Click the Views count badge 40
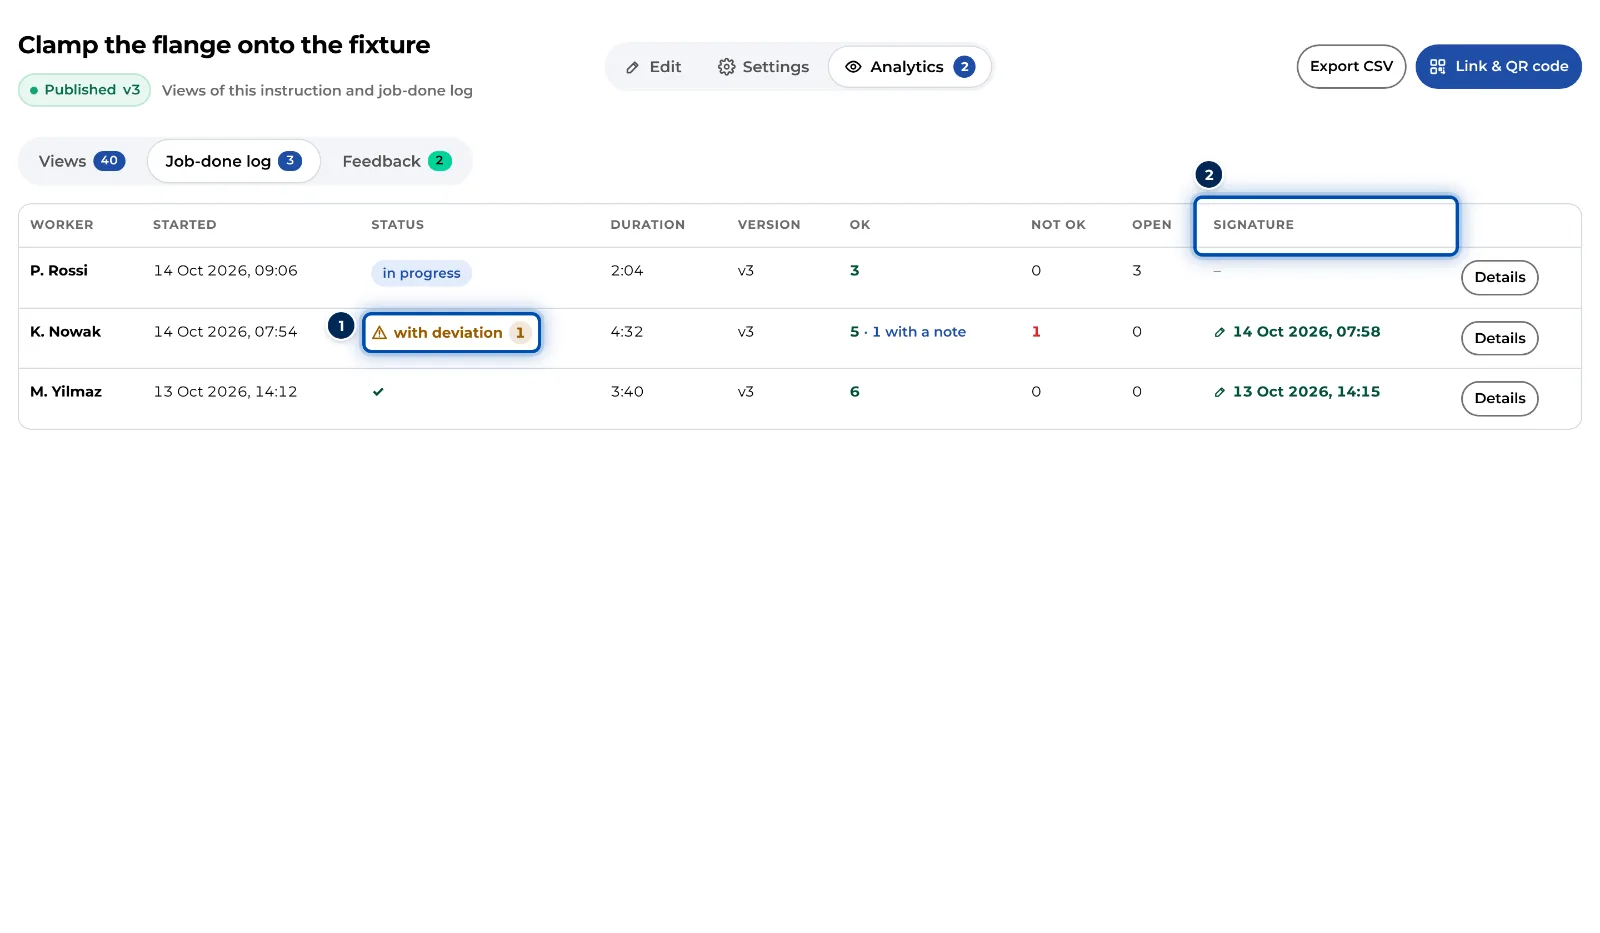Image resolution: width=1600 pixels, height=933 pixels. tap(109, 161)
